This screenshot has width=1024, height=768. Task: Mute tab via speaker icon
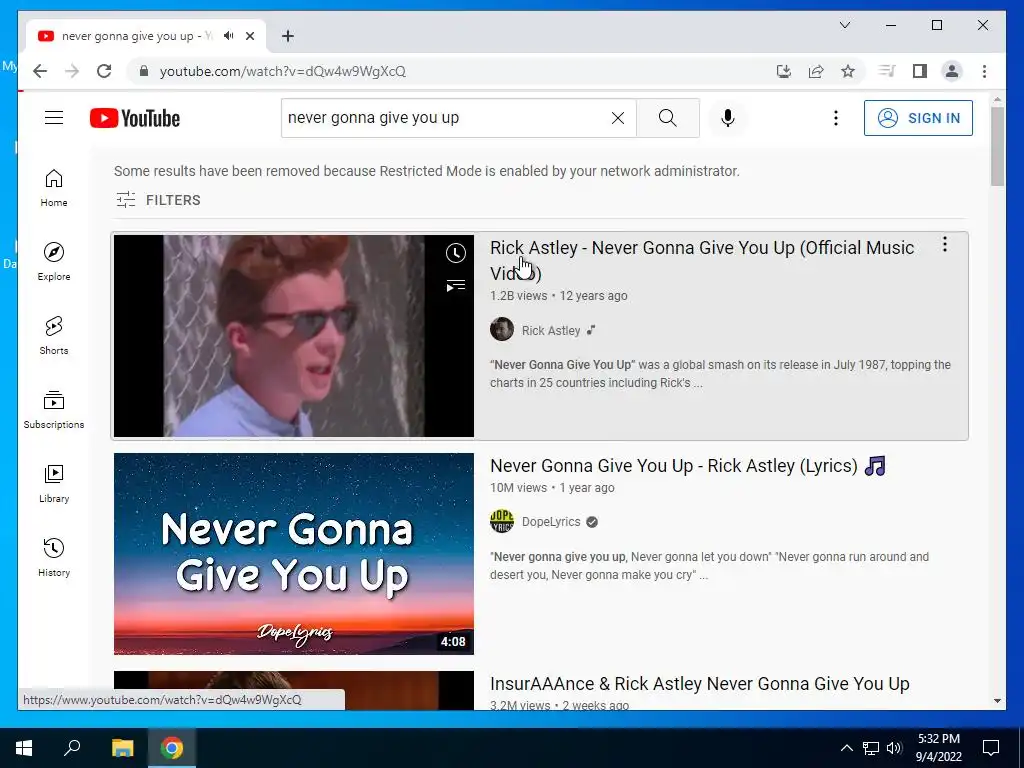pos(229,36)
